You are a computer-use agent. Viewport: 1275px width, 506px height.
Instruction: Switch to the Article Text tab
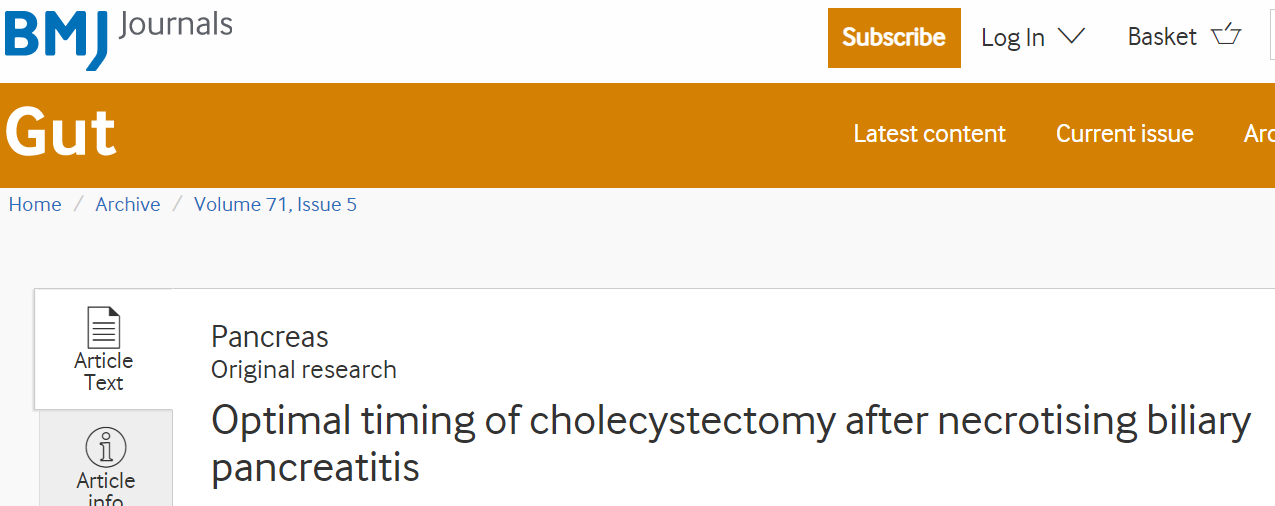point(103,349)
